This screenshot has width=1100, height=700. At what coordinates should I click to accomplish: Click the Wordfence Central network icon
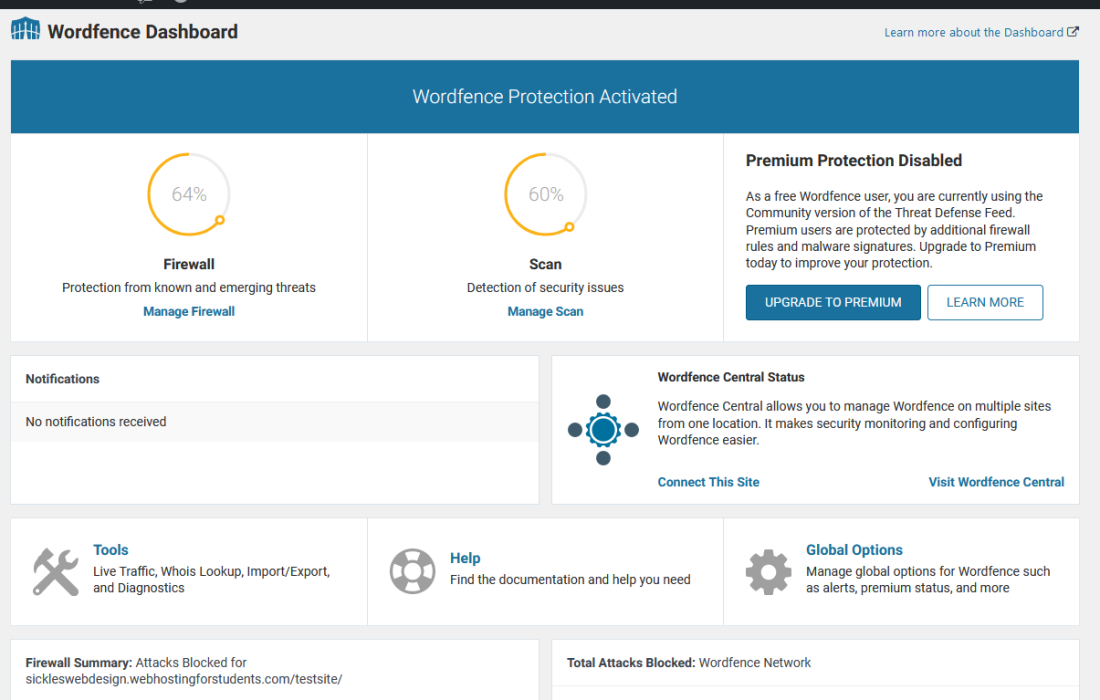pos(603,430)
